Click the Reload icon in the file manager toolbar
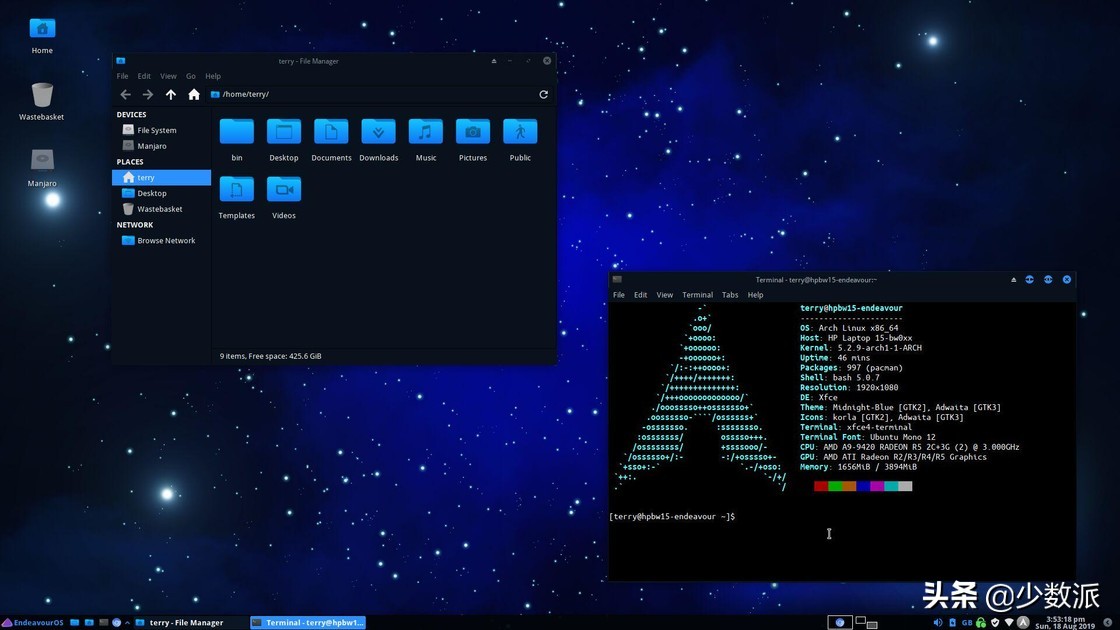The image size is (1120, 630). (x=543, y=94)
